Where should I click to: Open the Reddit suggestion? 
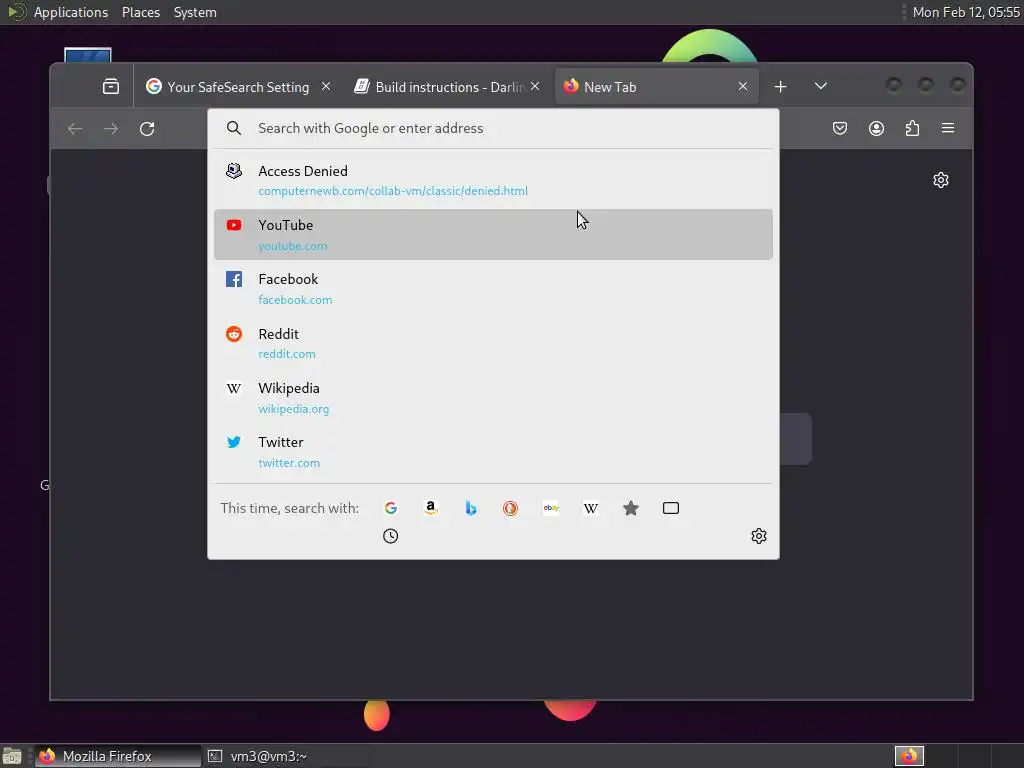click(493, 343)
